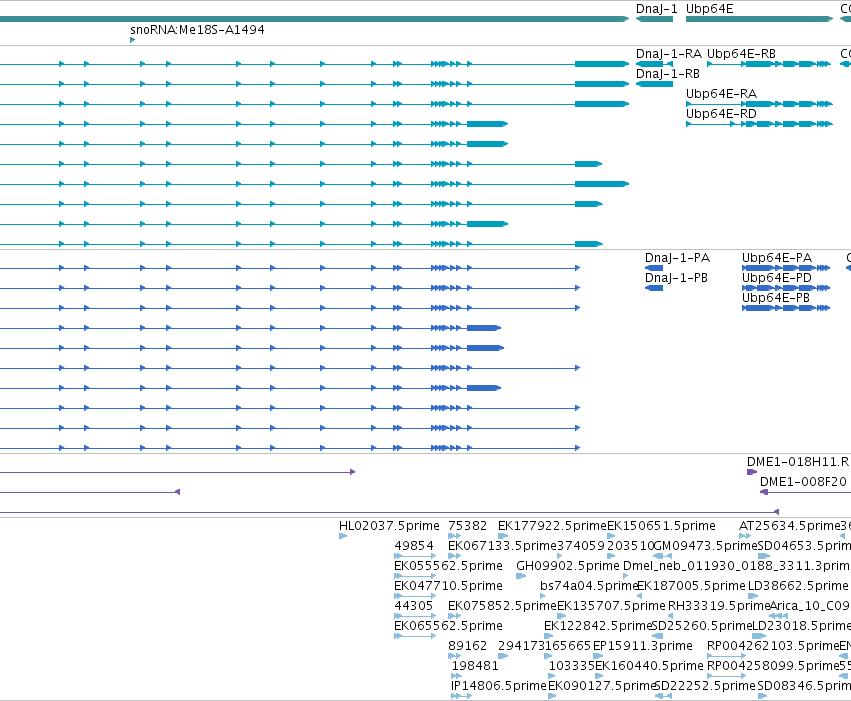Screen dimensions: 851x701
Task: Click the 89162 EST label
Action: pyautogui.click(x=468, y=646)
